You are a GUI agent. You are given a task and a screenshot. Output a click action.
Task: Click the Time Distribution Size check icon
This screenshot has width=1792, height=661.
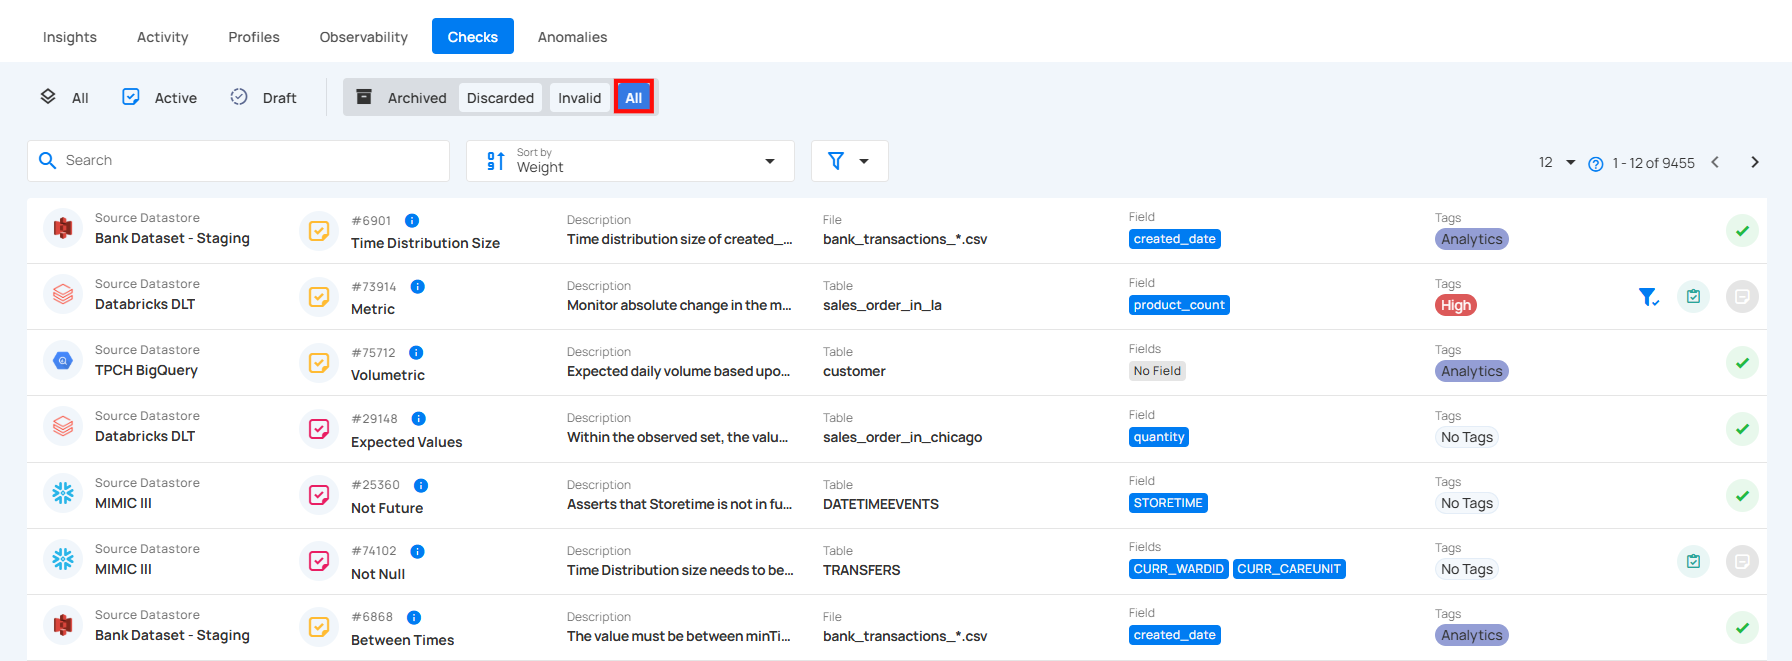point(319,231)
